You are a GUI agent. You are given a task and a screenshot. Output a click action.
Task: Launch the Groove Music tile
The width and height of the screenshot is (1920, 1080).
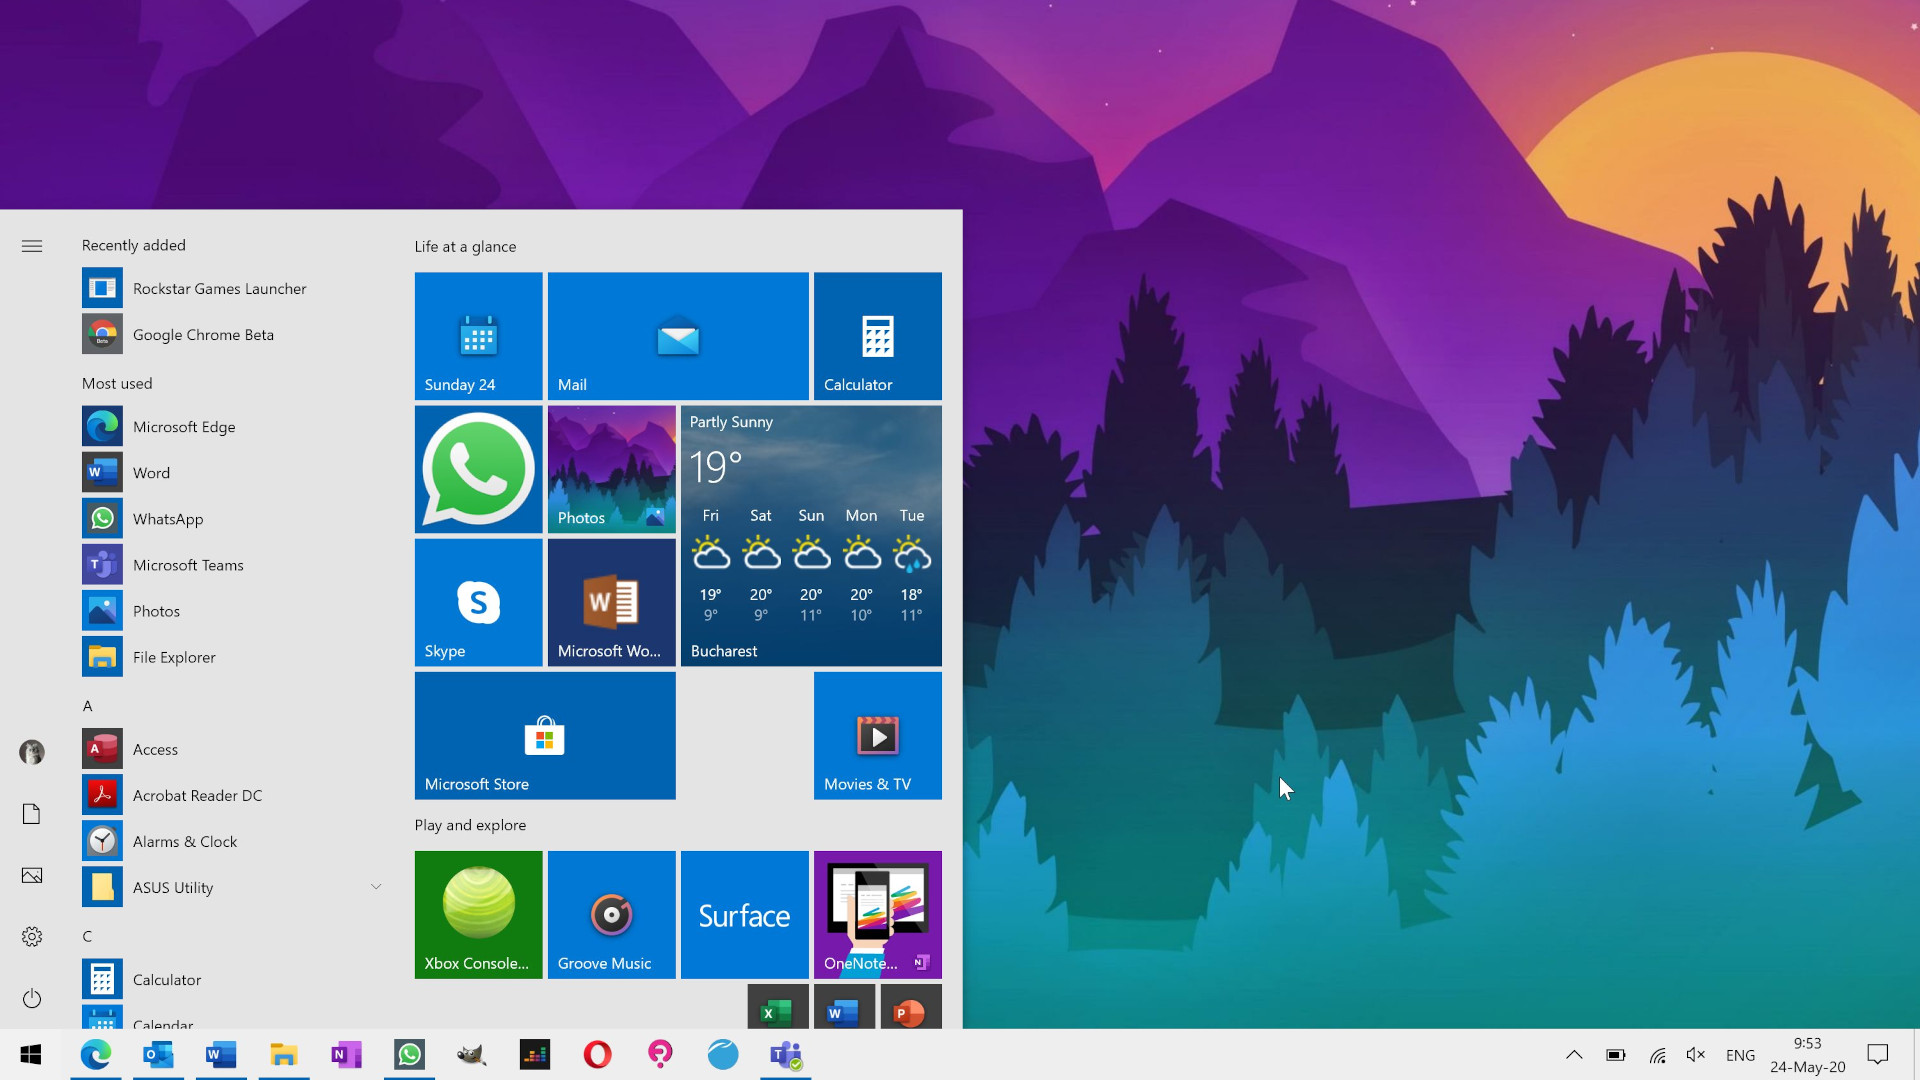point(611,914)
